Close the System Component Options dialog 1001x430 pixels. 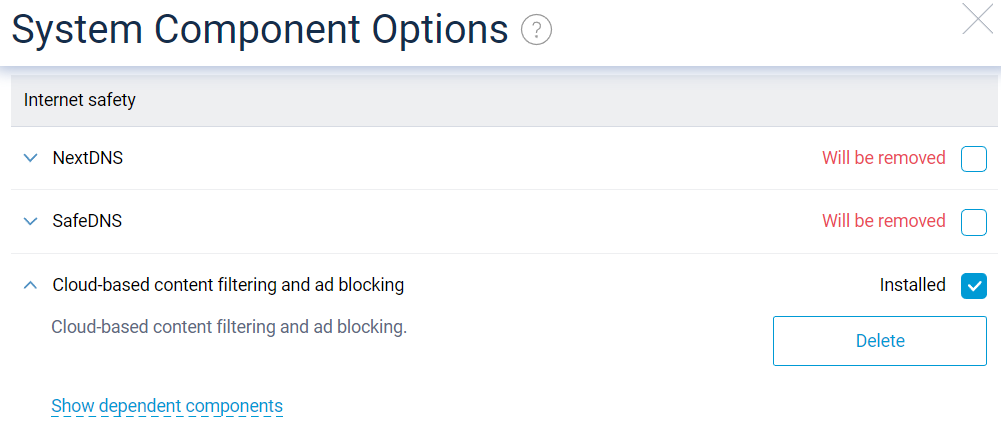[977, 19]
